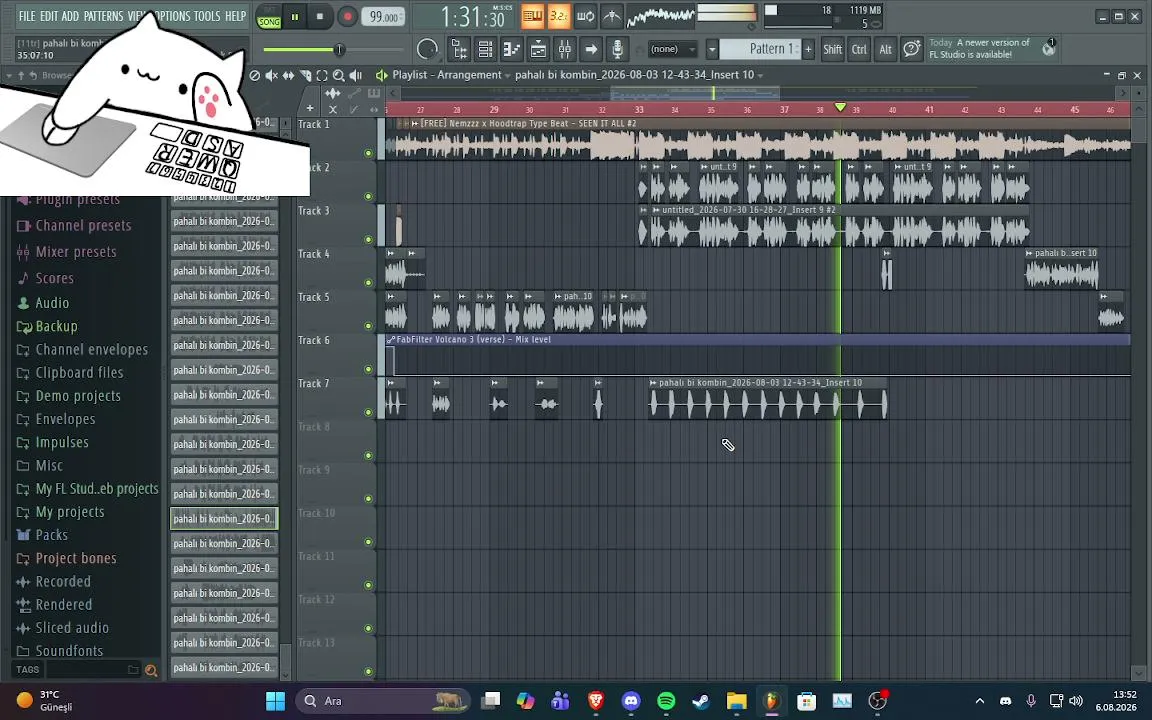Click the red record button

coord(348,16)
